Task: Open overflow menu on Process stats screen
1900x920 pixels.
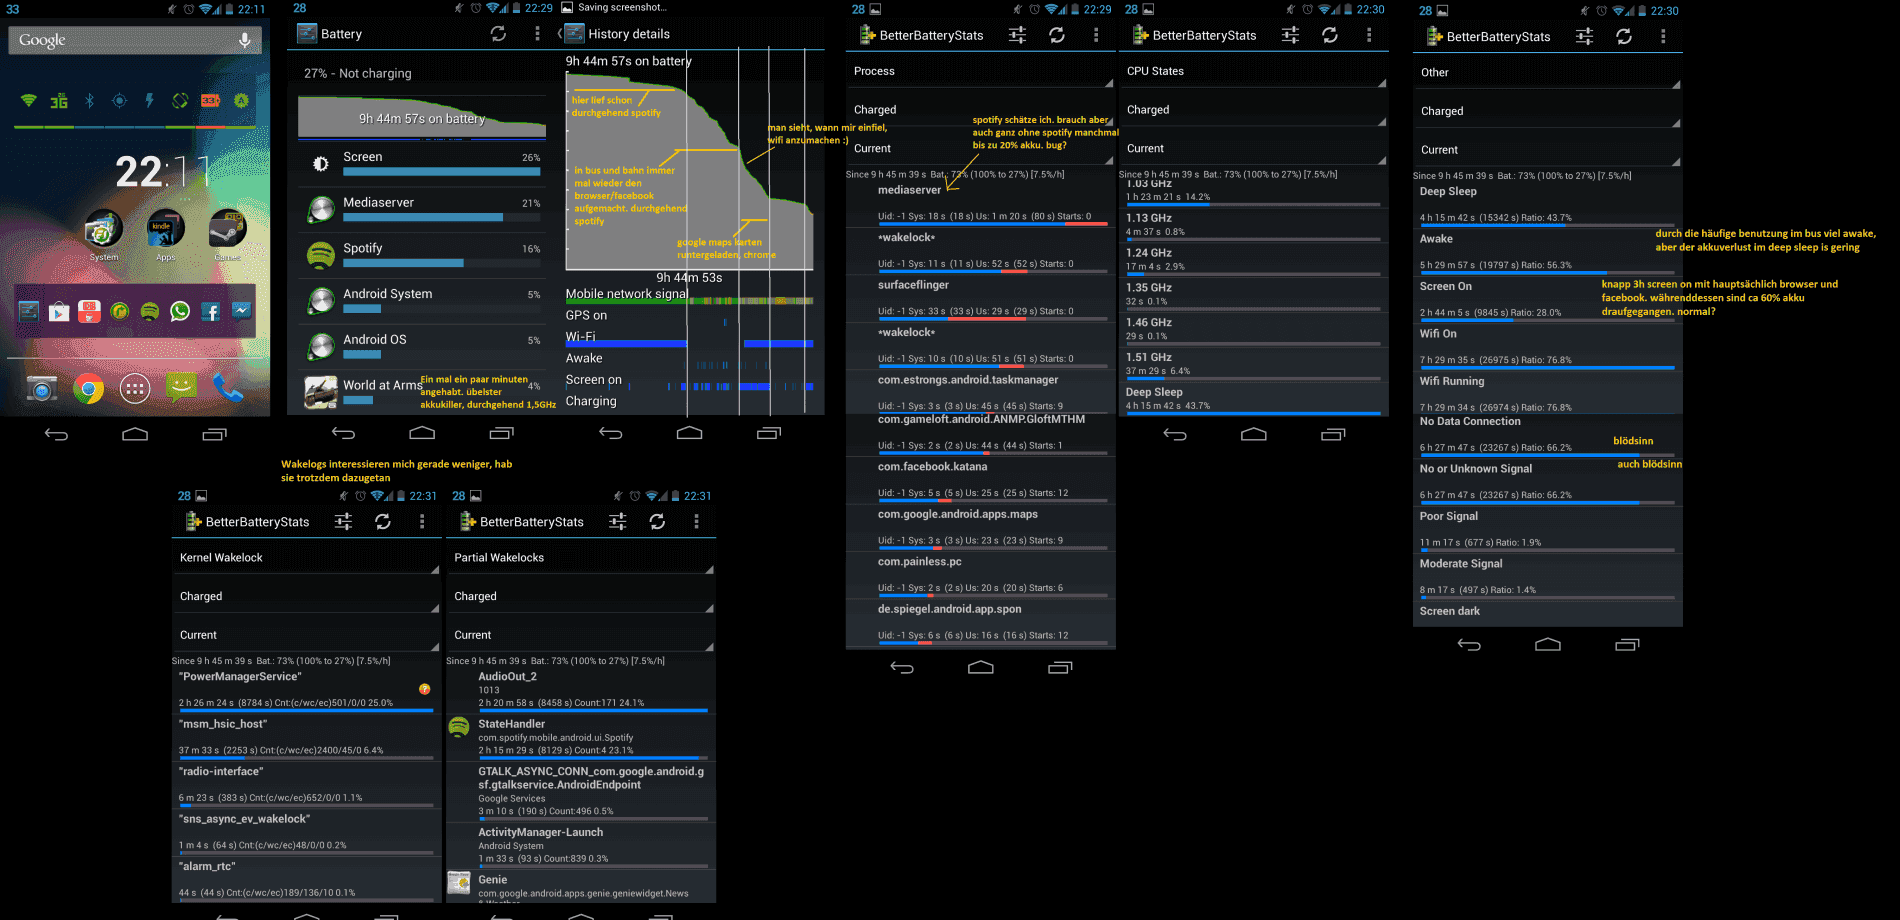Action: point(1096,35)
